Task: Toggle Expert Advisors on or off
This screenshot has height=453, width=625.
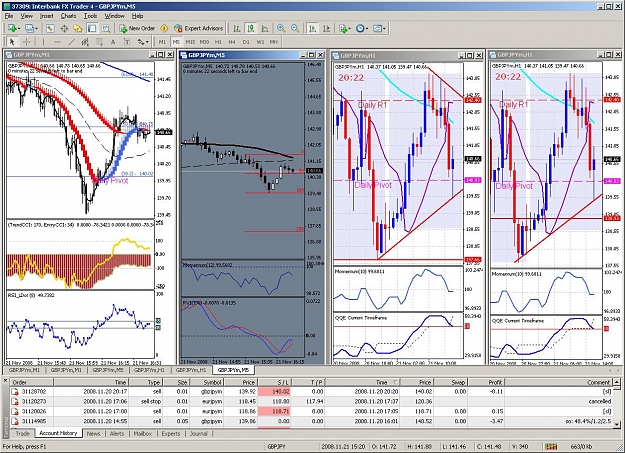Action: pos(199,28)
